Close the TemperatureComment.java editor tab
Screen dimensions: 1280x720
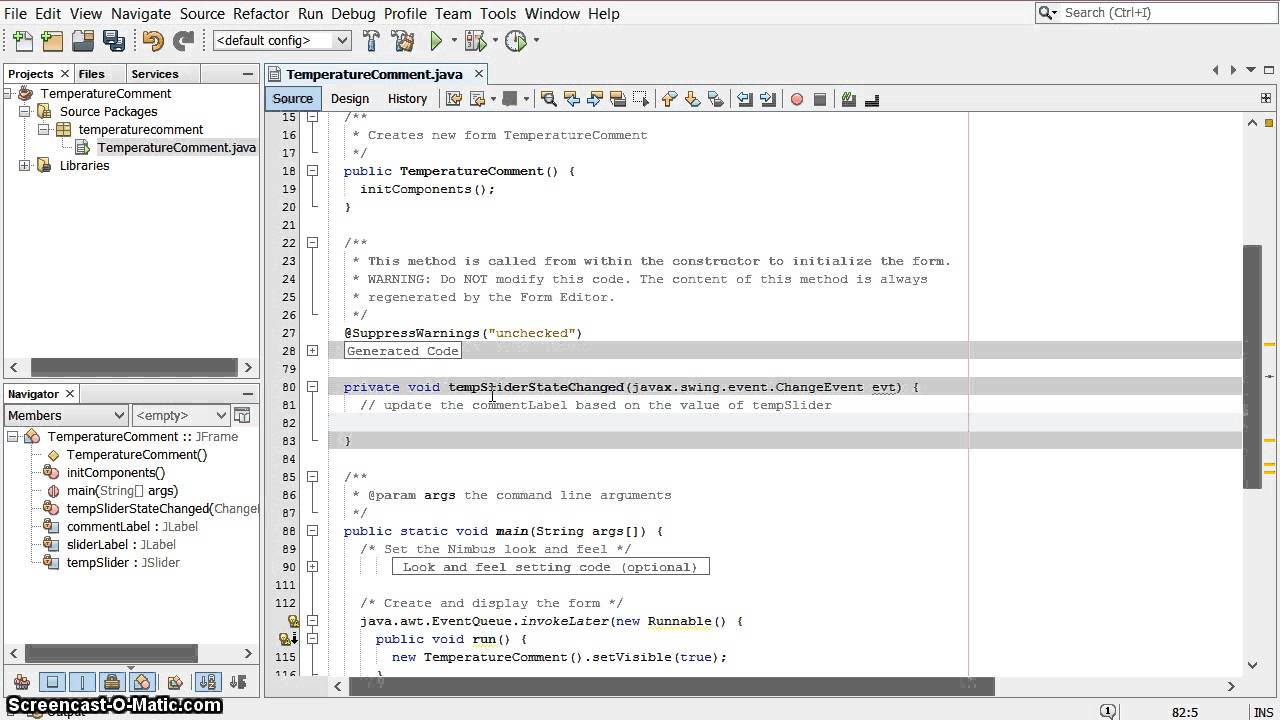click(479, 73)
